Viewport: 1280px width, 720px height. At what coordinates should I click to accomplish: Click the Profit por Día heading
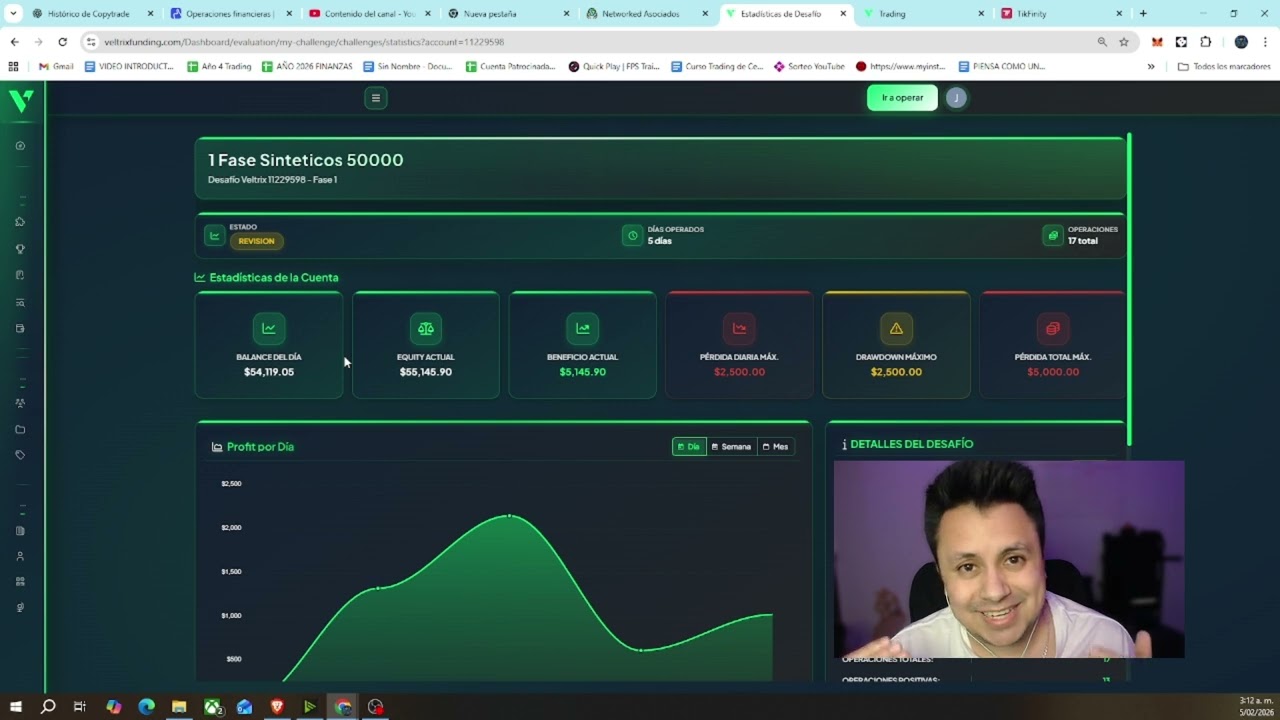[x=260, y=447]
